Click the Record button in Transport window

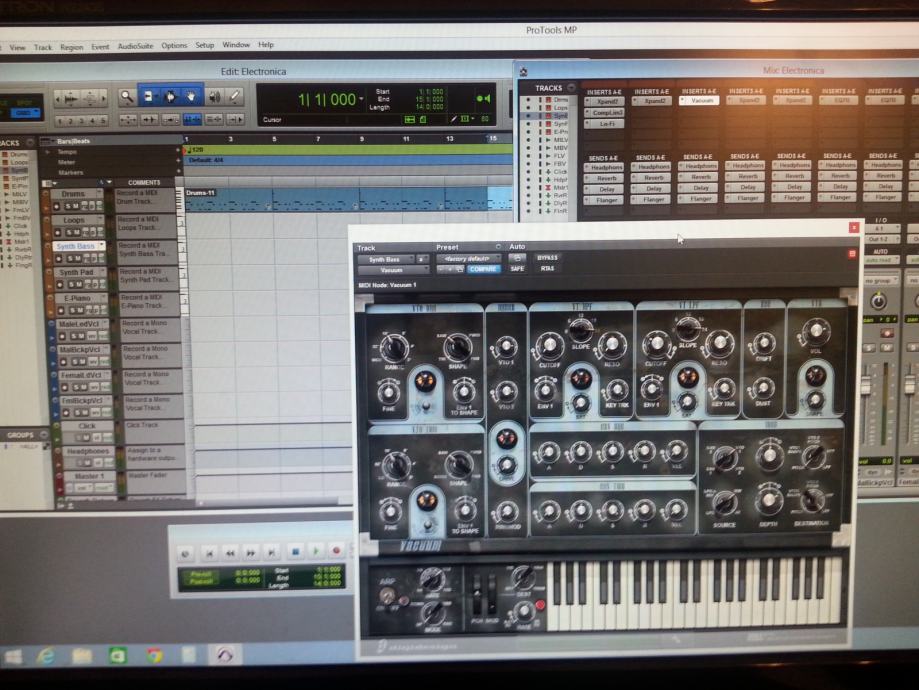point(336,551)
